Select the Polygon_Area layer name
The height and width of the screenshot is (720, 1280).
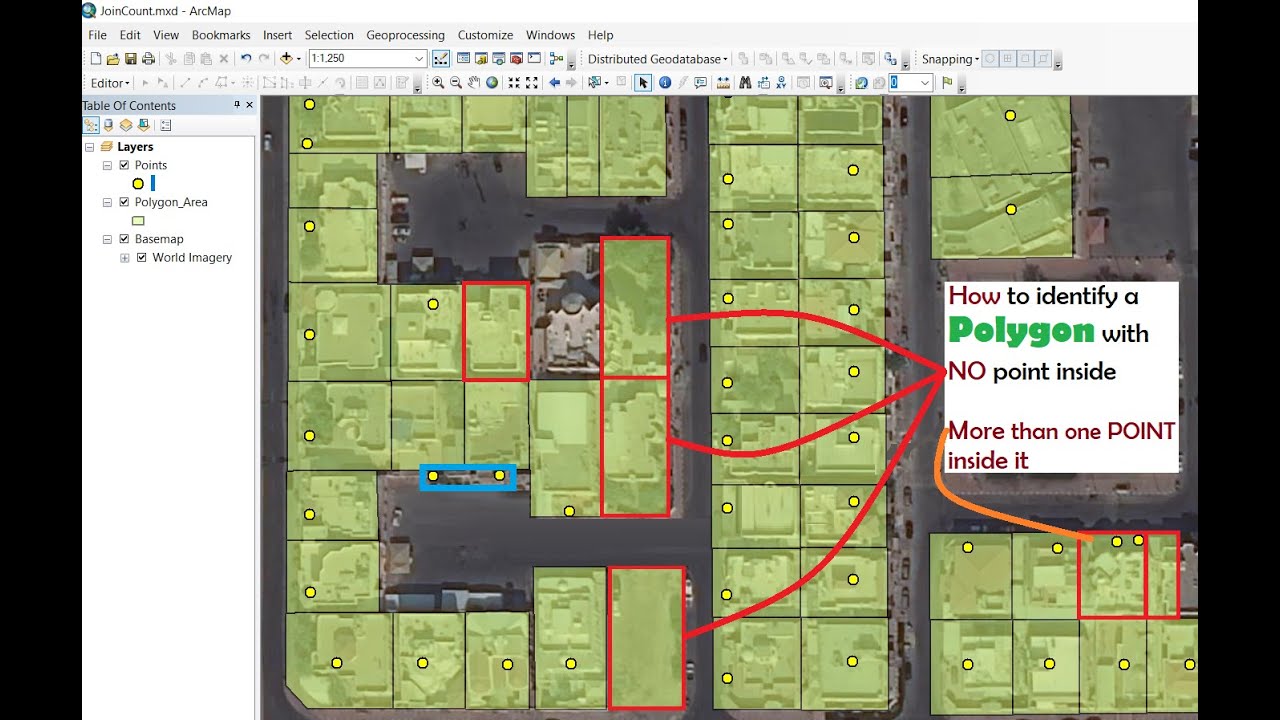[171, 202]
